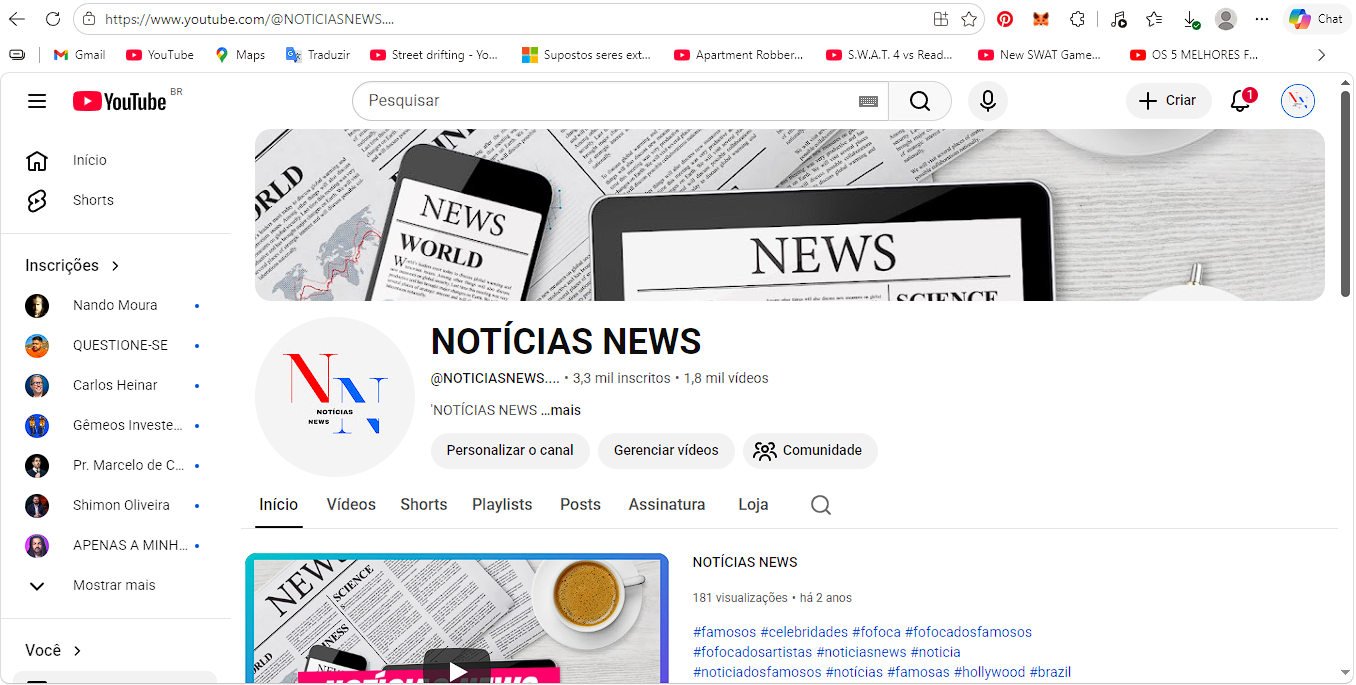Screen dimensions: 1356x685
Task: Open the notifications bell
Action: pos(1241,101)
